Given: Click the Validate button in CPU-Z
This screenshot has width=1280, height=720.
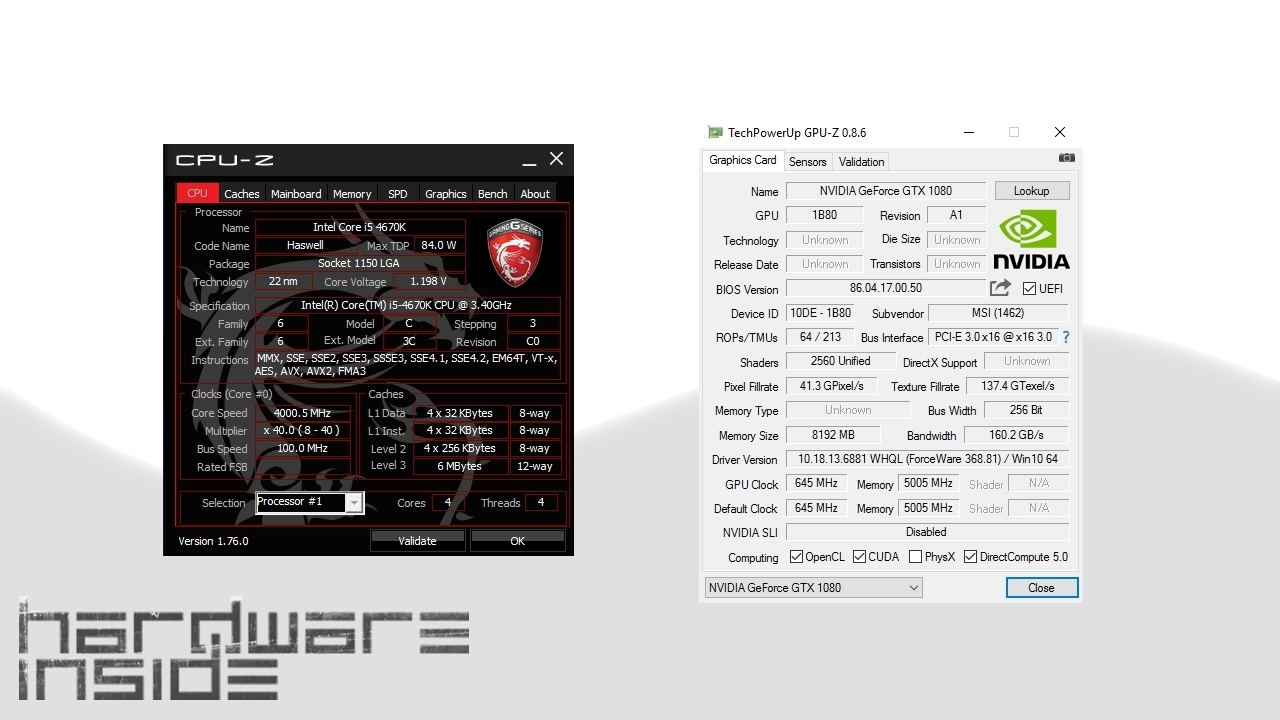Looking at the screenshot, I should (417, 541).
